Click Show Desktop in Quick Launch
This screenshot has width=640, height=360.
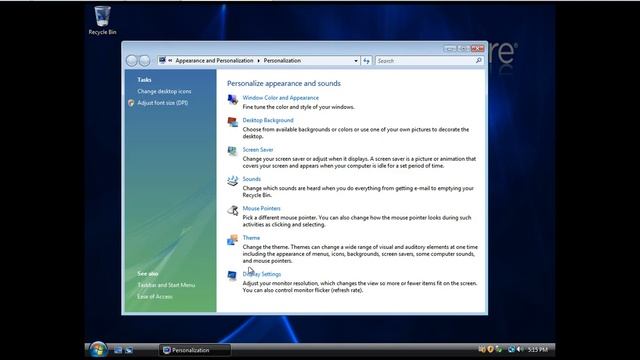click(x=118, y=350)
